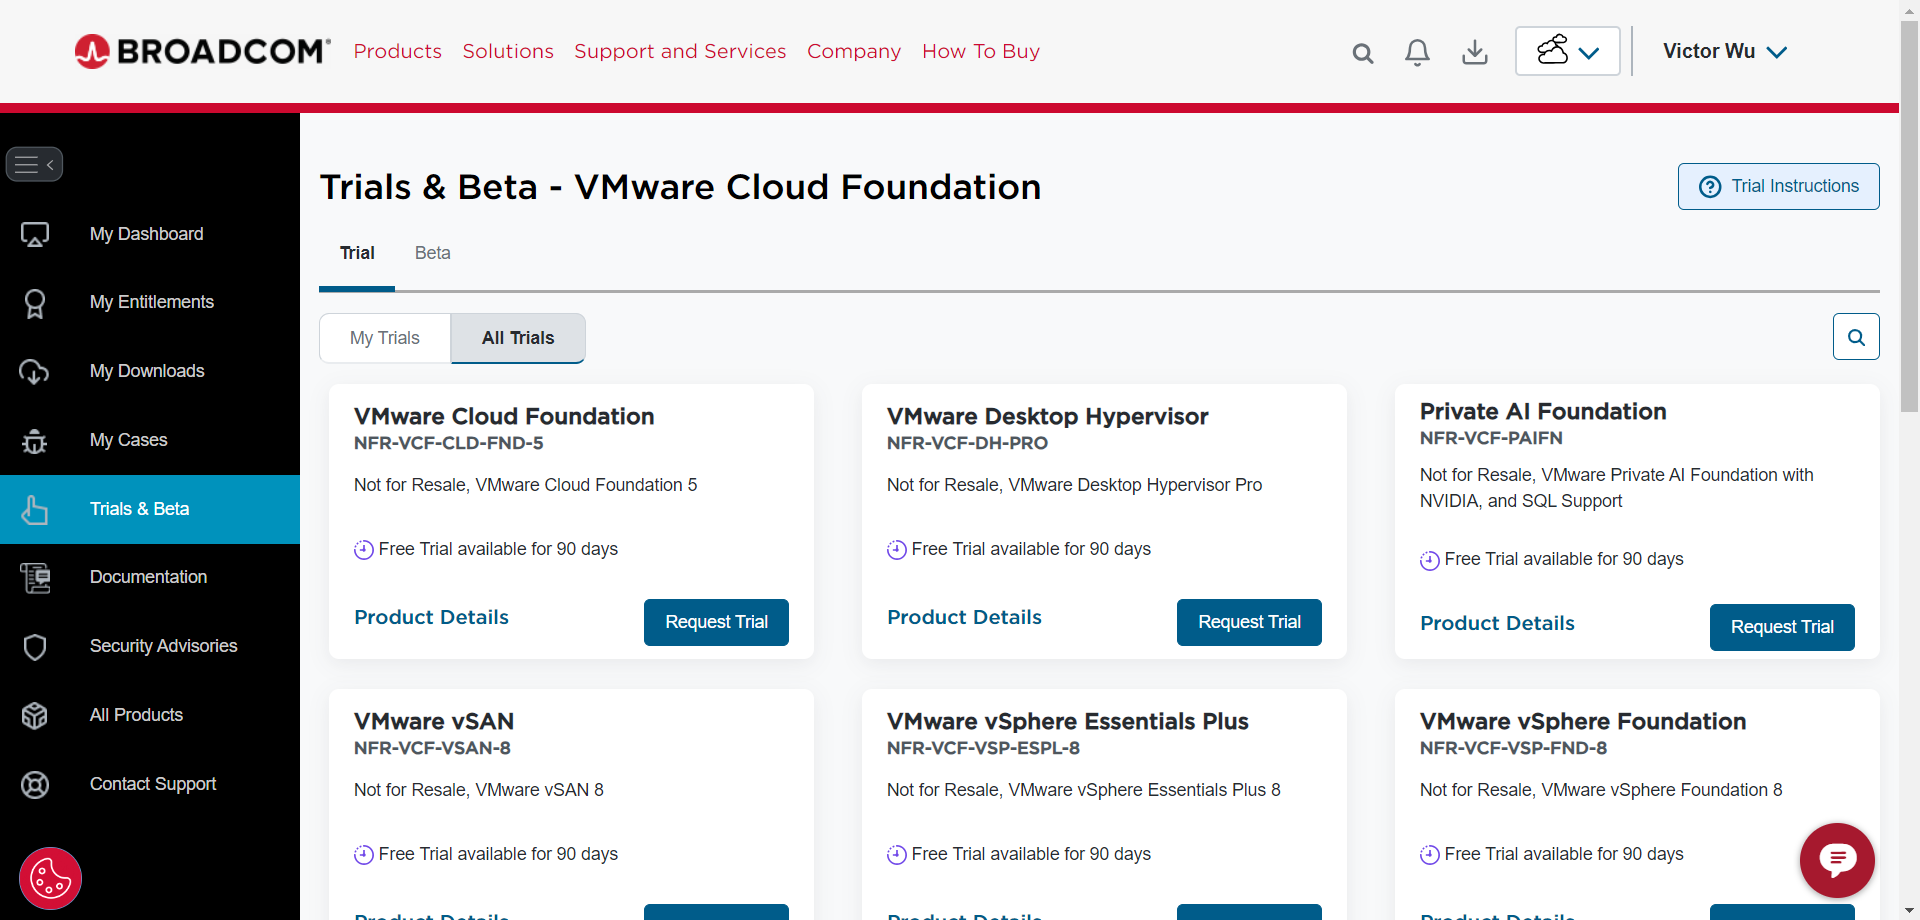Open My Downloads in sidebar
The image size is (1920, 920).
pos(147,371)
